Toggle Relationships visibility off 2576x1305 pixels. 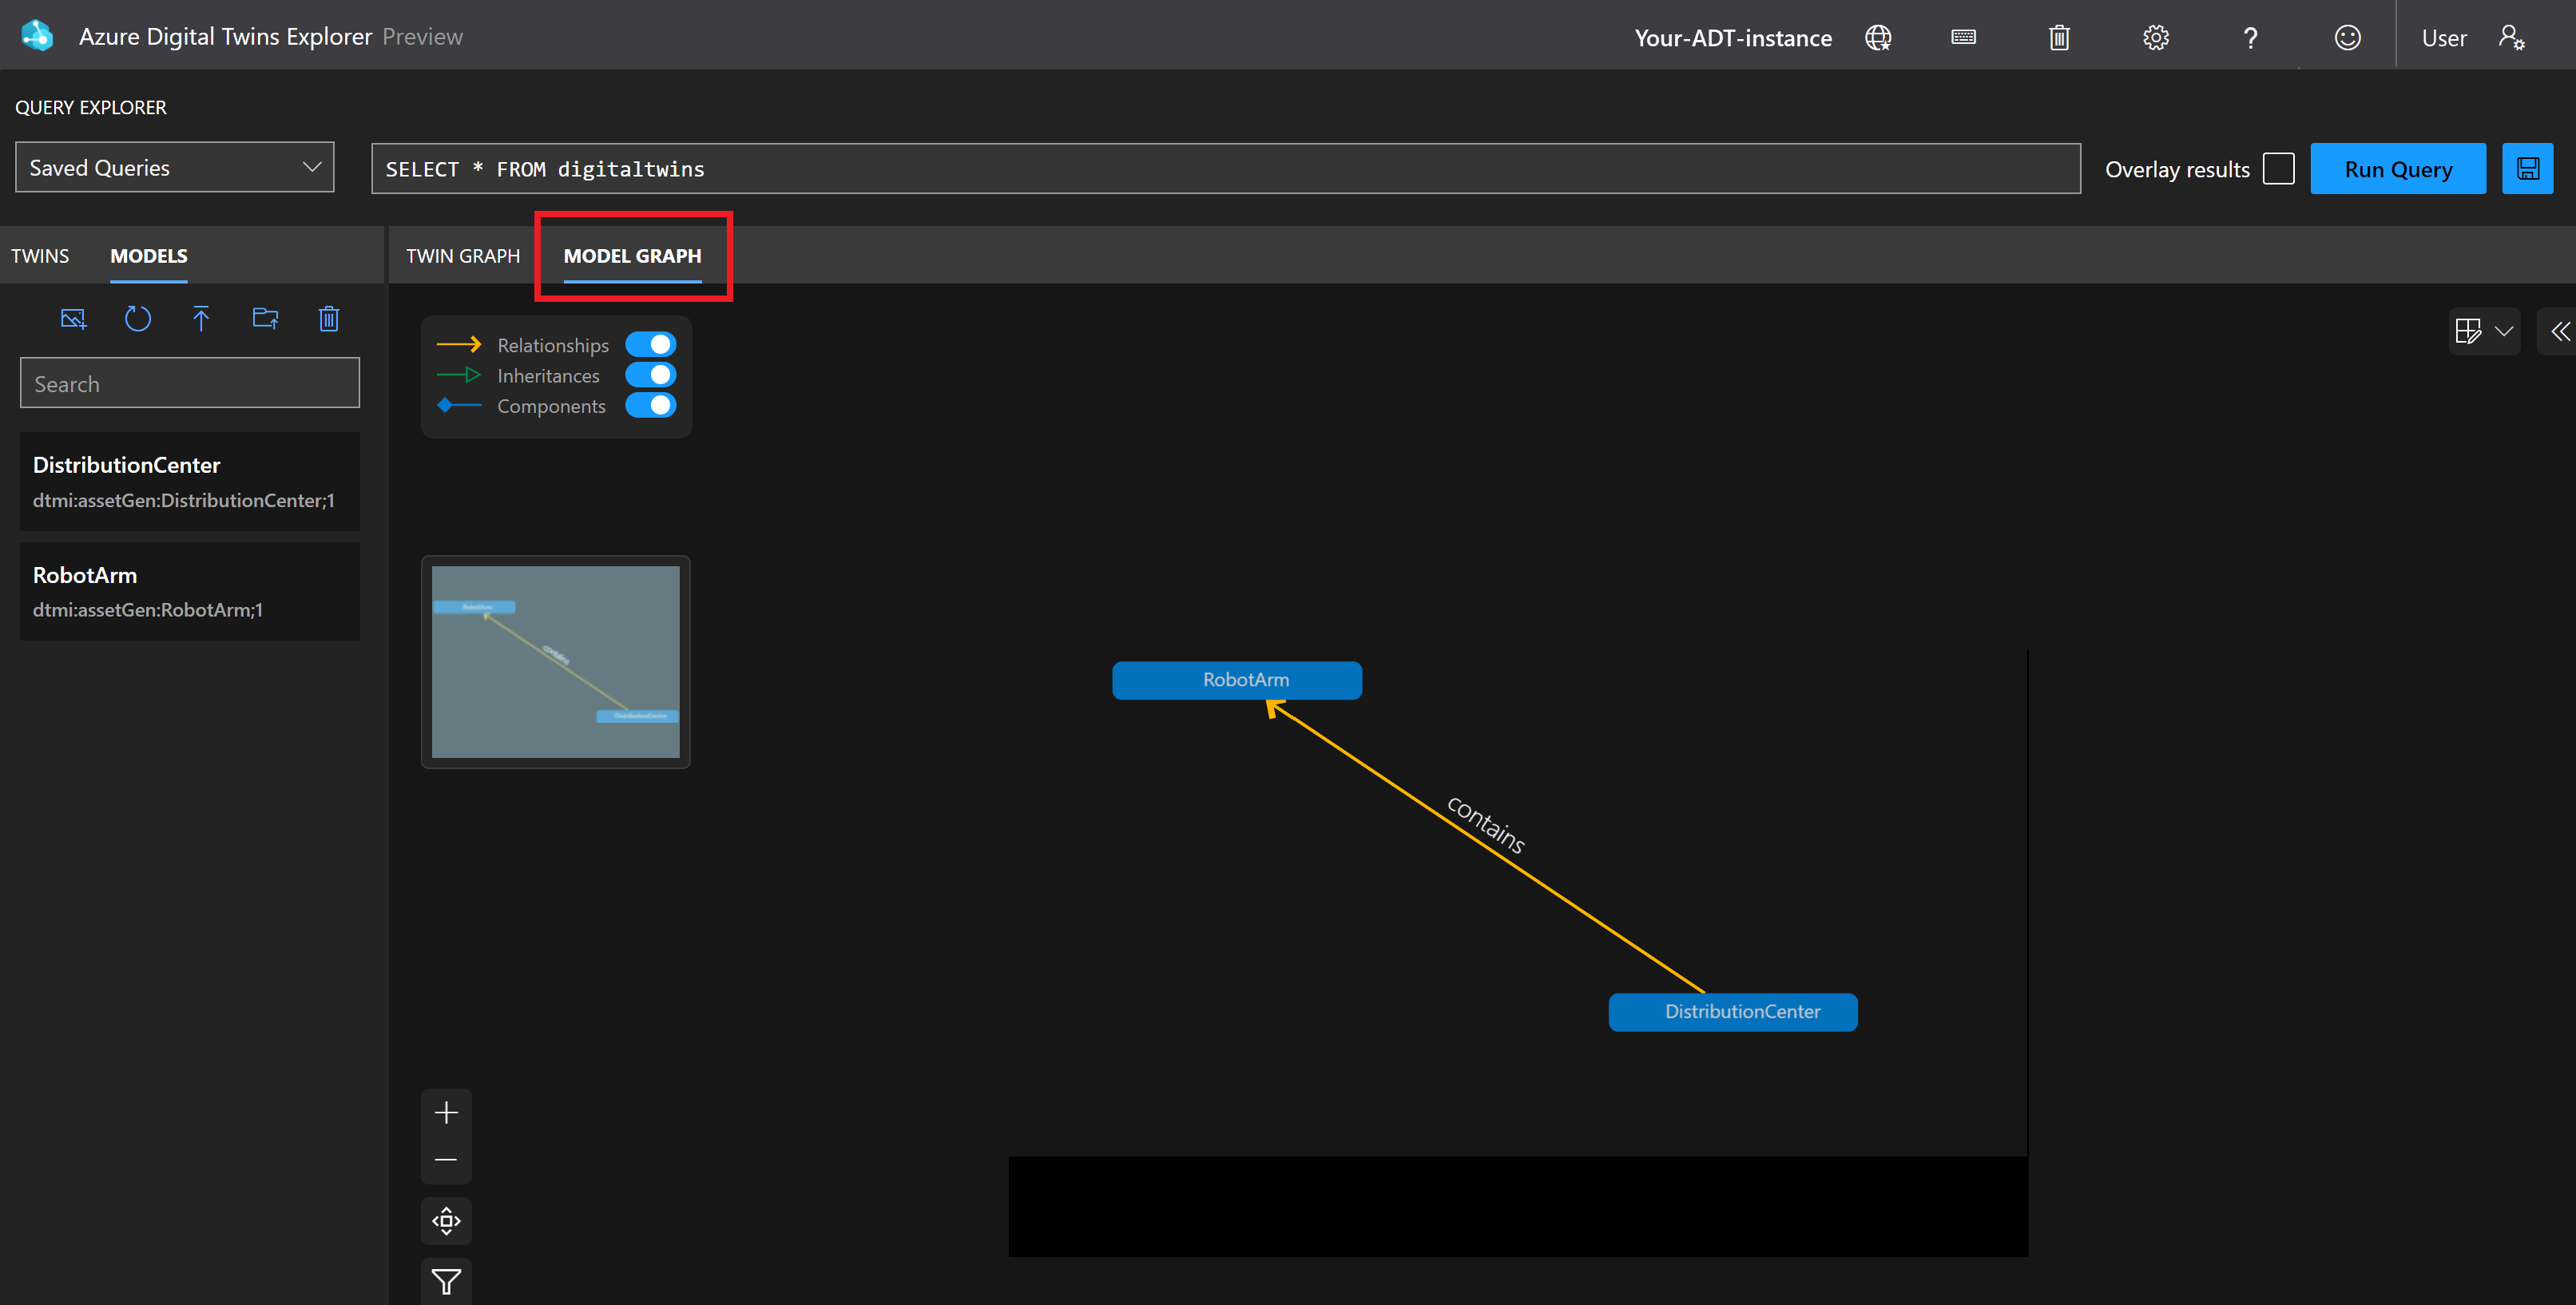[x=651, y=343]
